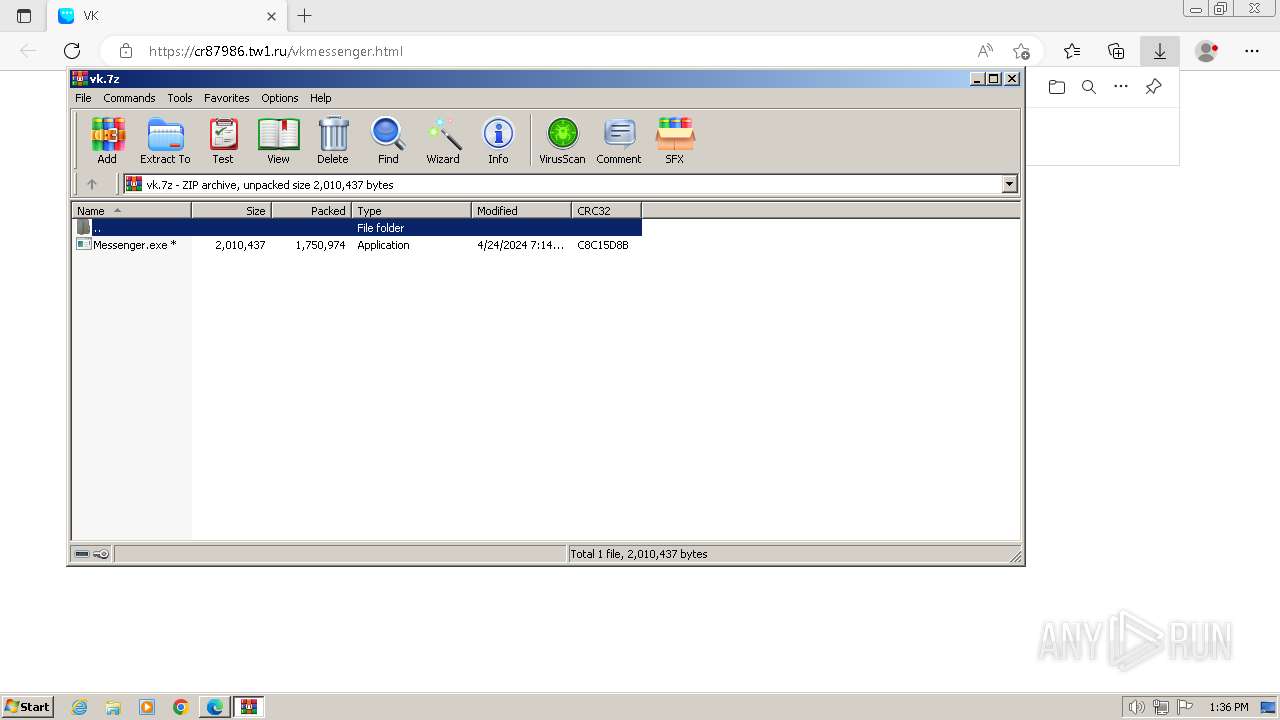Viewport: 1280px width, 720px height.
Task: Convert archive with SFX icon
Action: click(675, 140)
